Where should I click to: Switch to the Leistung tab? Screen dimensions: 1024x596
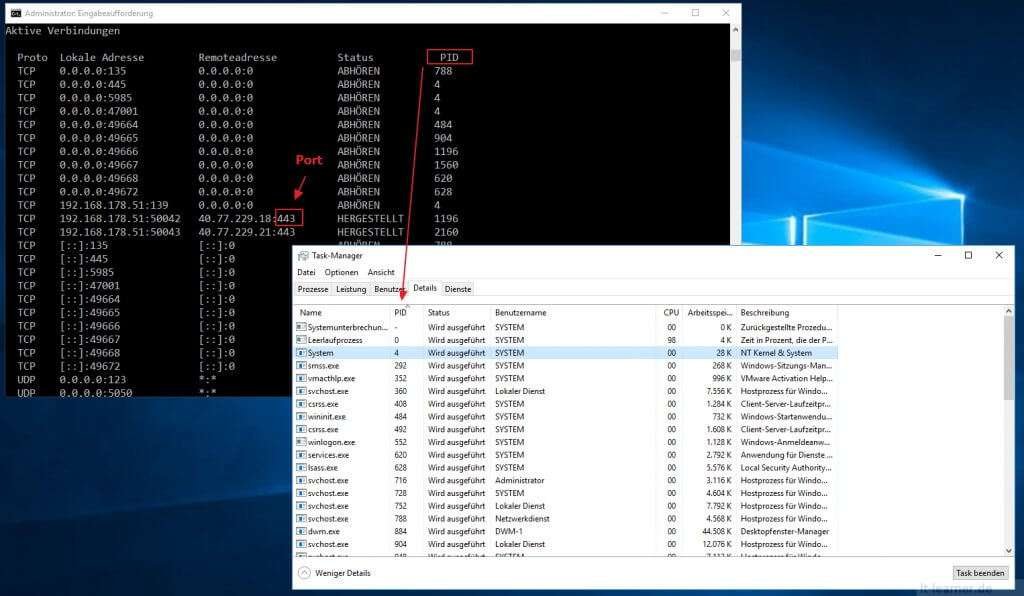[x=349, y=288]
